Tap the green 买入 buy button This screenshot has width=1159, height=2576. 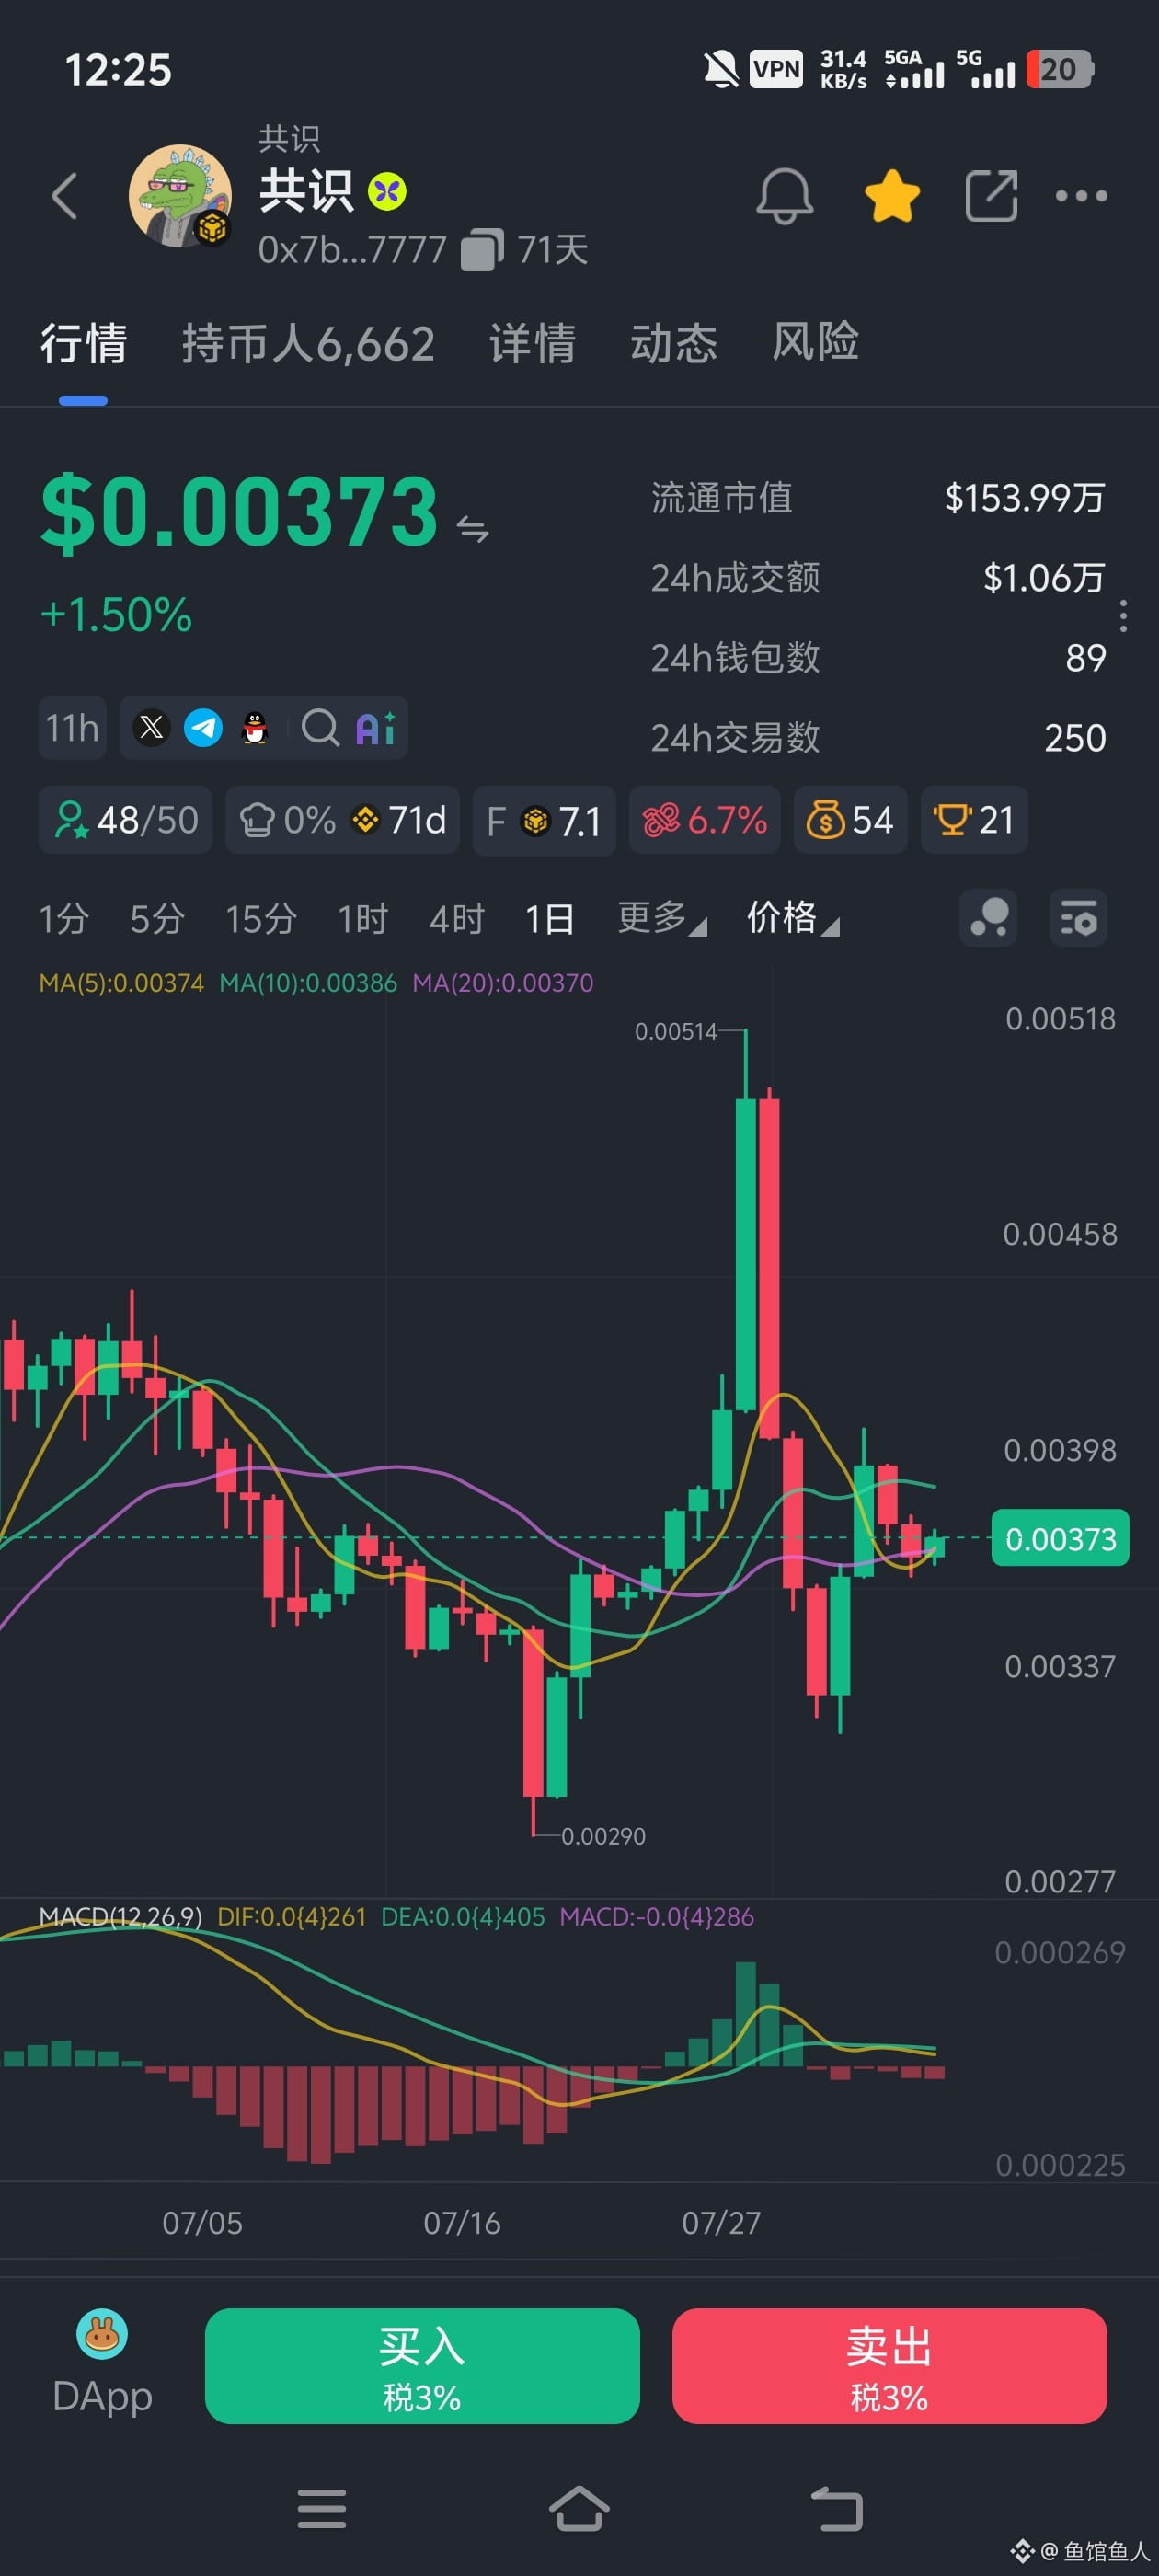click(422, 2366)
